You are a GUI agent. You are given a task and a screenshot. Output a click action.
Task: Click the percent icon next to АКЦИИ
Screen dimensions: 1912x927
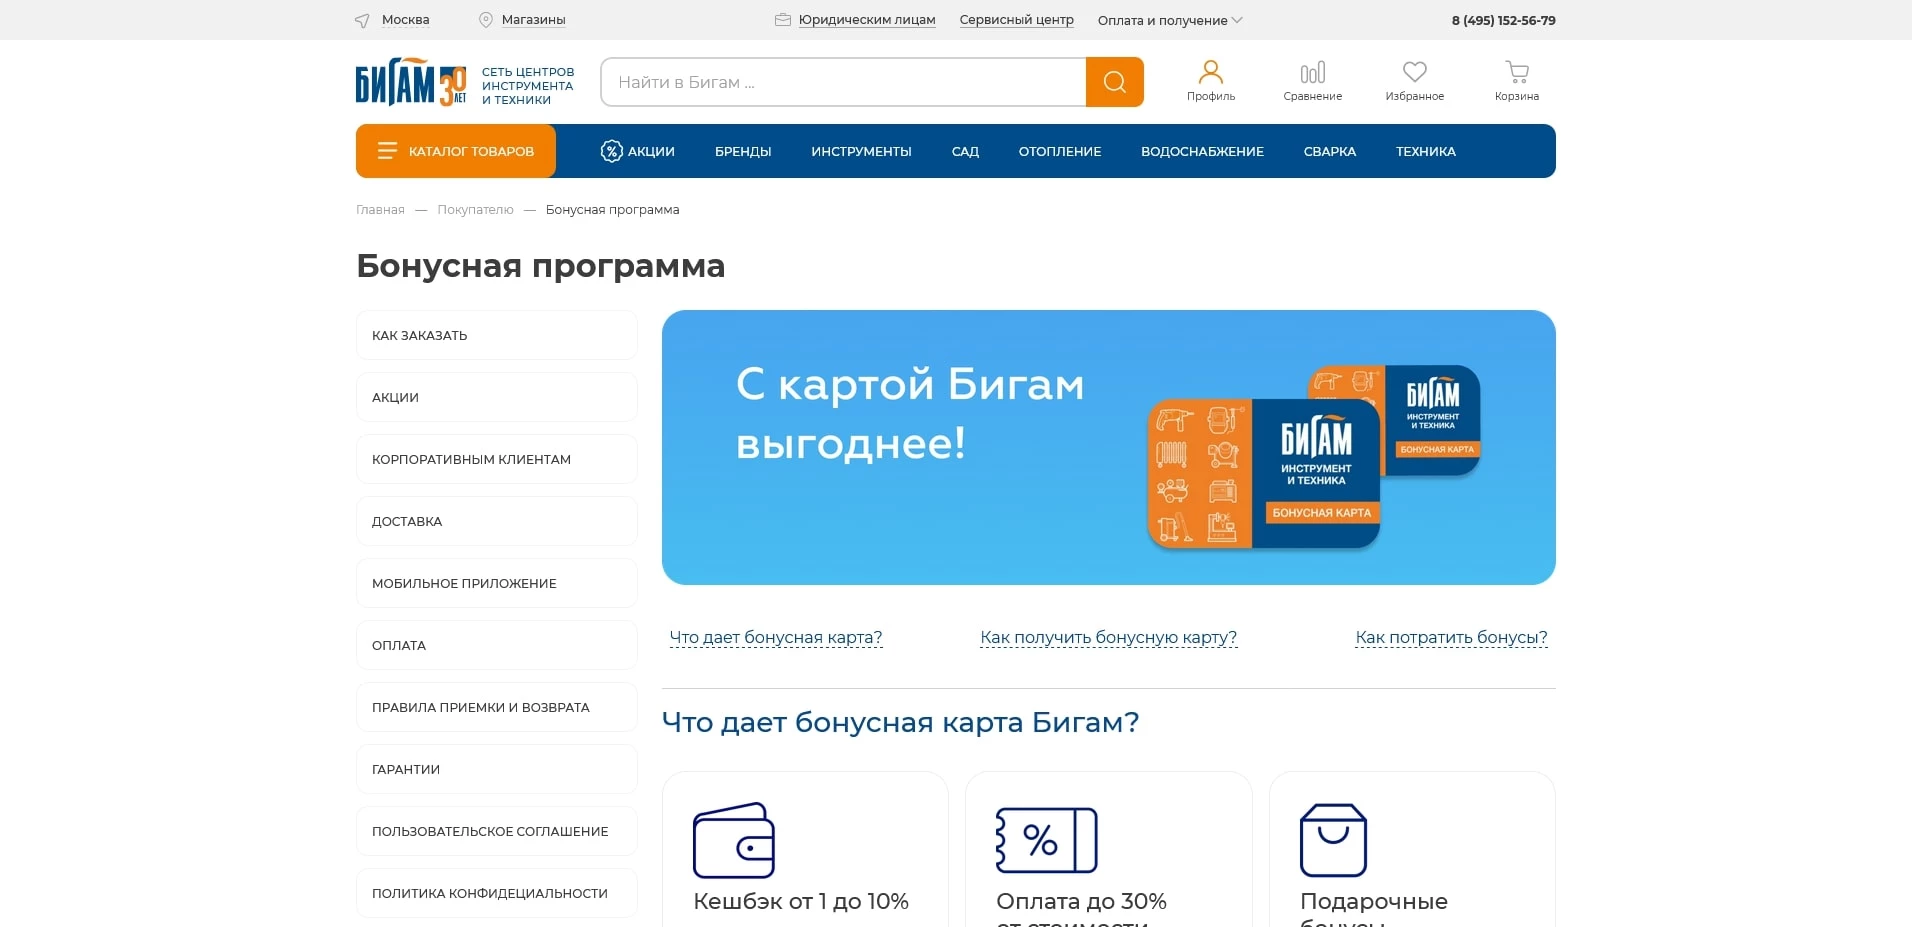tap(609, 151)
